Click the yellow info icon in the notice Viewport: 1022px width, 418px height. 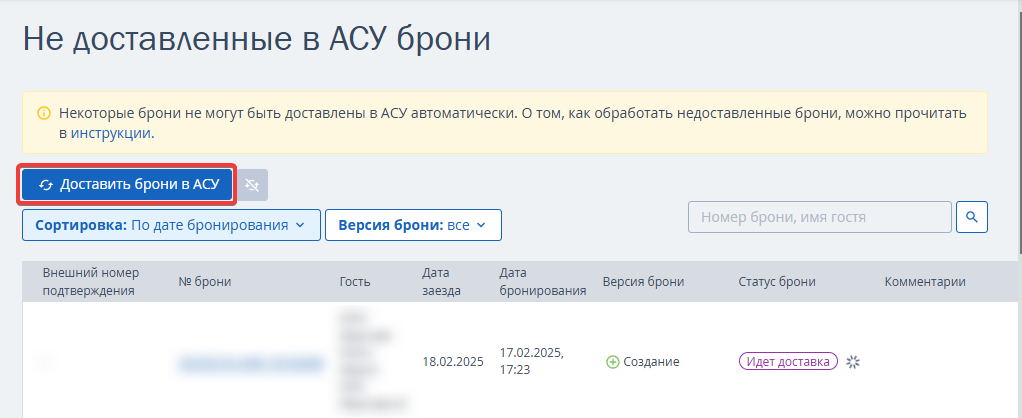click(44, 113)
